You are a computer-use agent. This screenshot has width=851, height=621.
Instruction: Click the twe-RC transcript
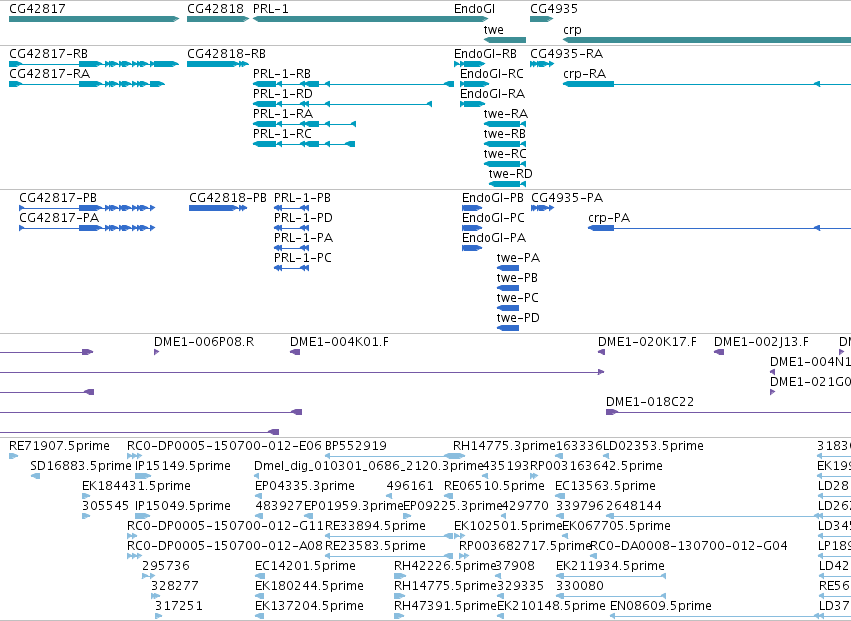tap(505, 164)
